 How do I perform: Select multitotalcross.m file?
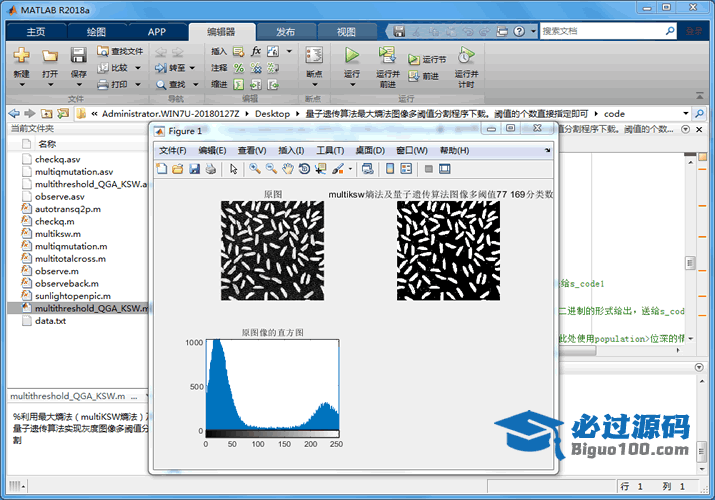click(x=70, y=259)
